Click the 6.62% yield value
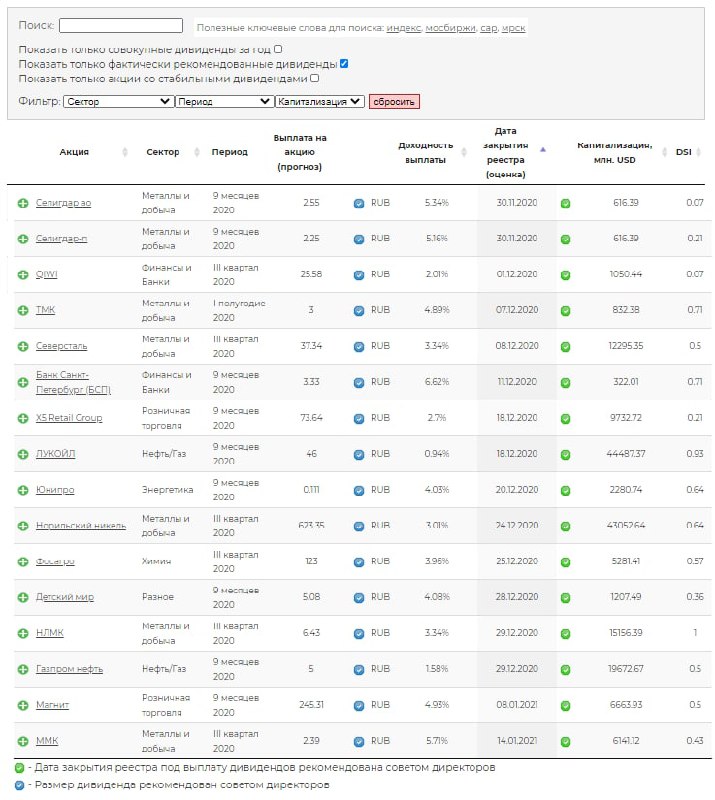 point(437,382)
